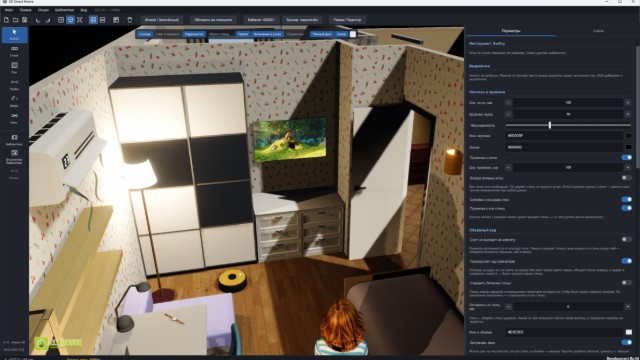This screenshot has width=640, height=360.
Task: Increase Шаг сетки, мм with plus
Action: click(x=628, y=102)
